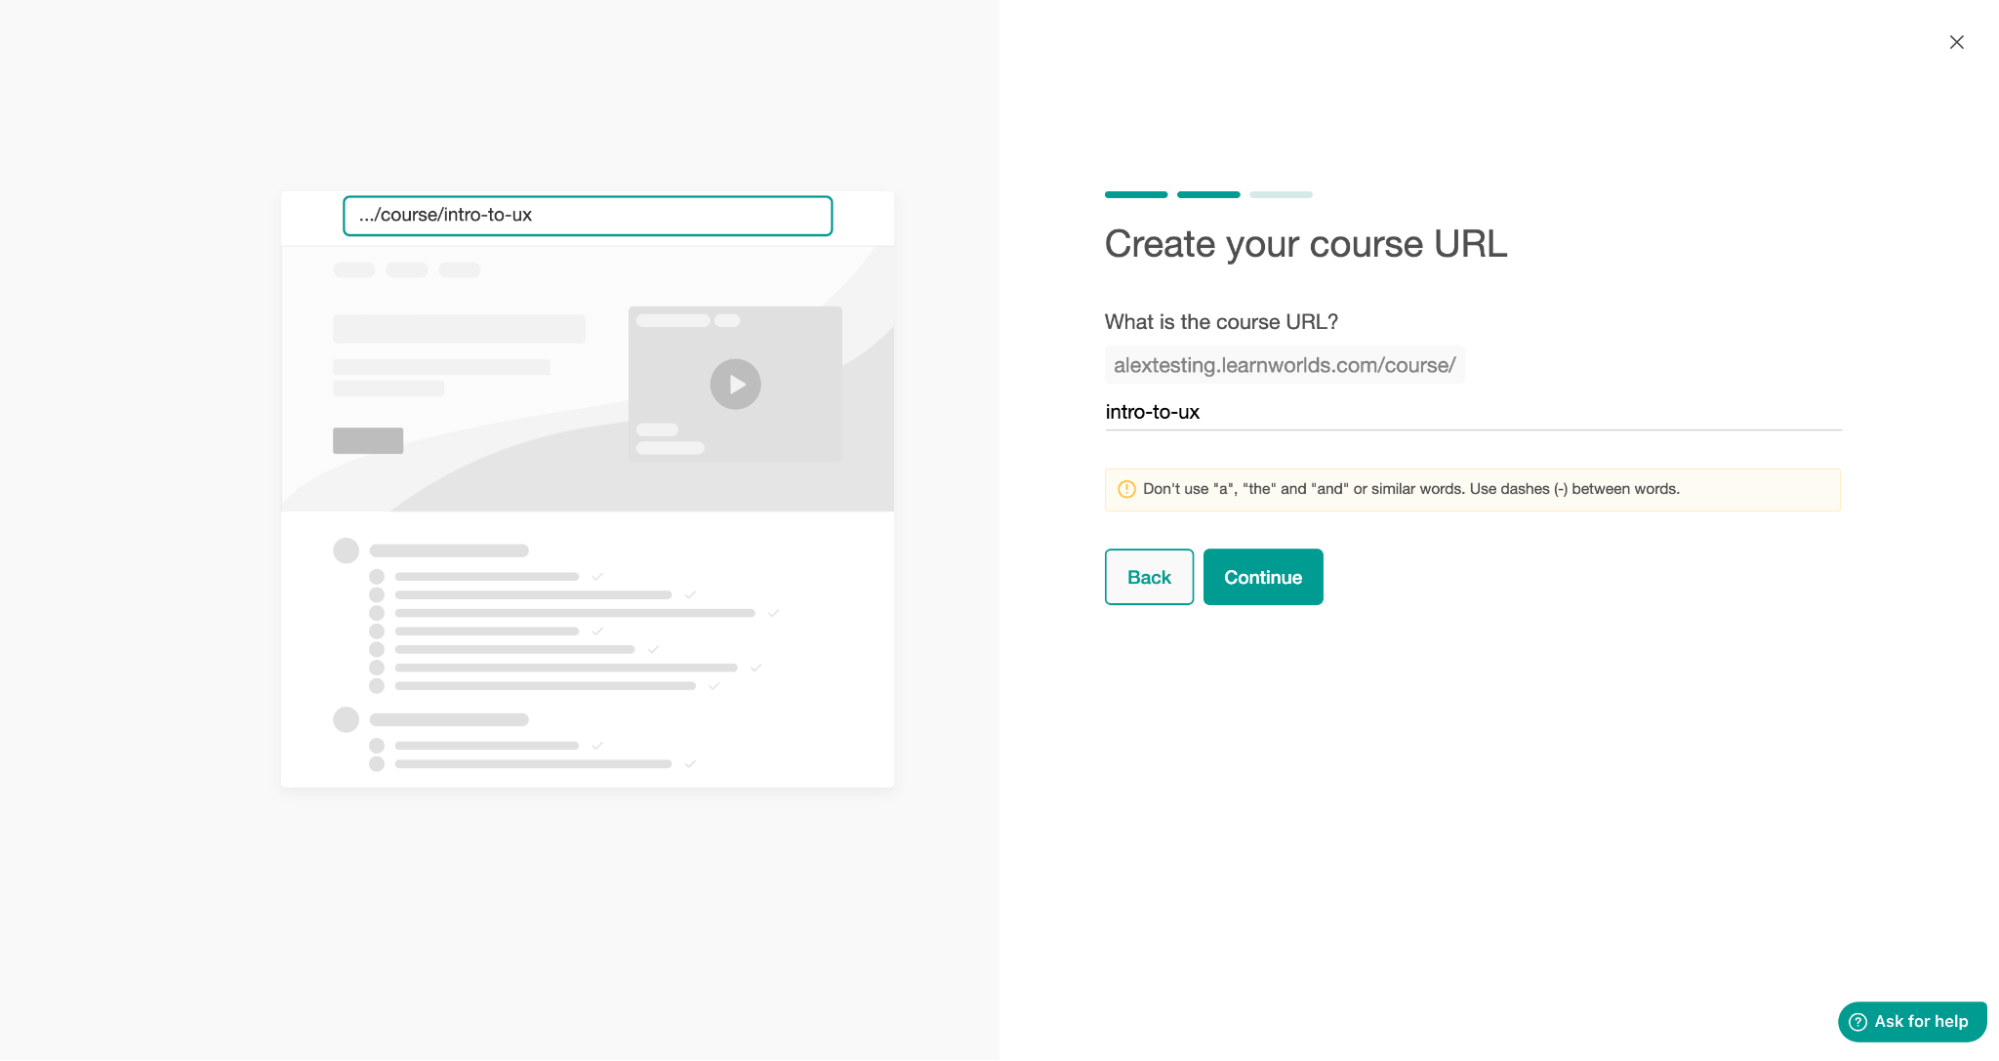Click the yellow warning message about dashes
Viewport: 1999px width, 1061px height.
(x=1472, y=489)
